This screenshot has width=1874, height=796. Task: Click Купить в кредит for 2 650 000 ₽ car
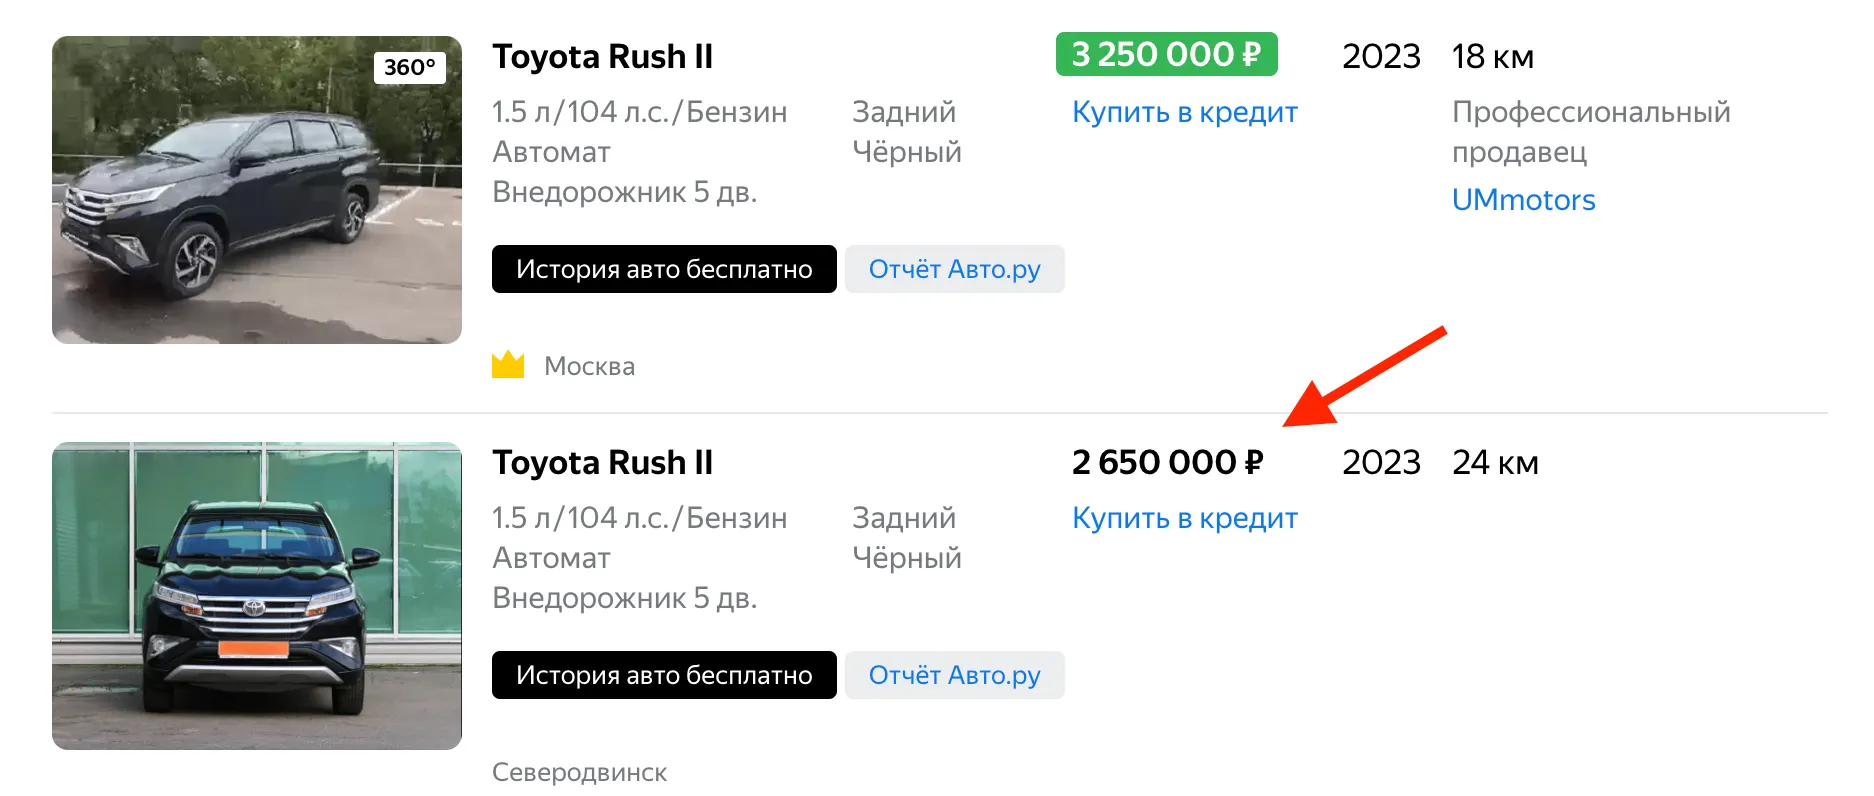tap(1184, 518)
